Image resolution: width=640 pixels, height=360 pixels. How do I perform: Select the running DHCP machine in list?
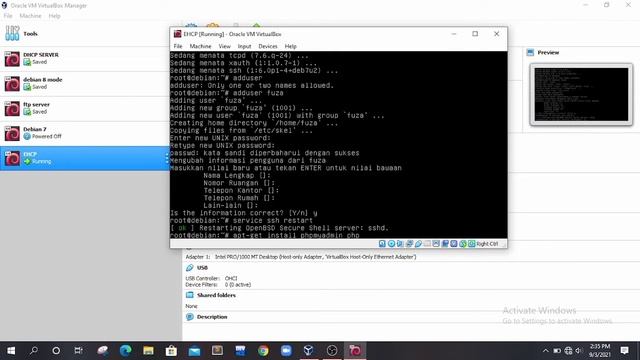pos(85,158)
